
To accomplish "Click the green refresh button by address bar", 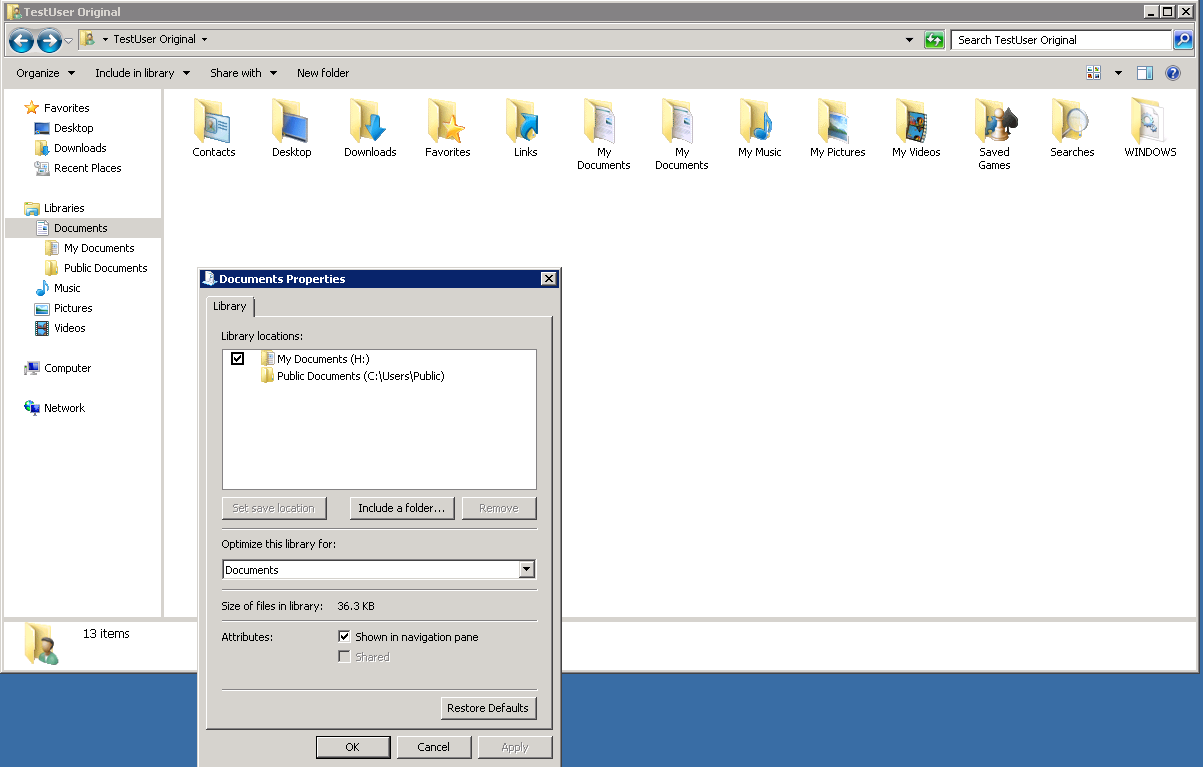I will tap(934, 40).
